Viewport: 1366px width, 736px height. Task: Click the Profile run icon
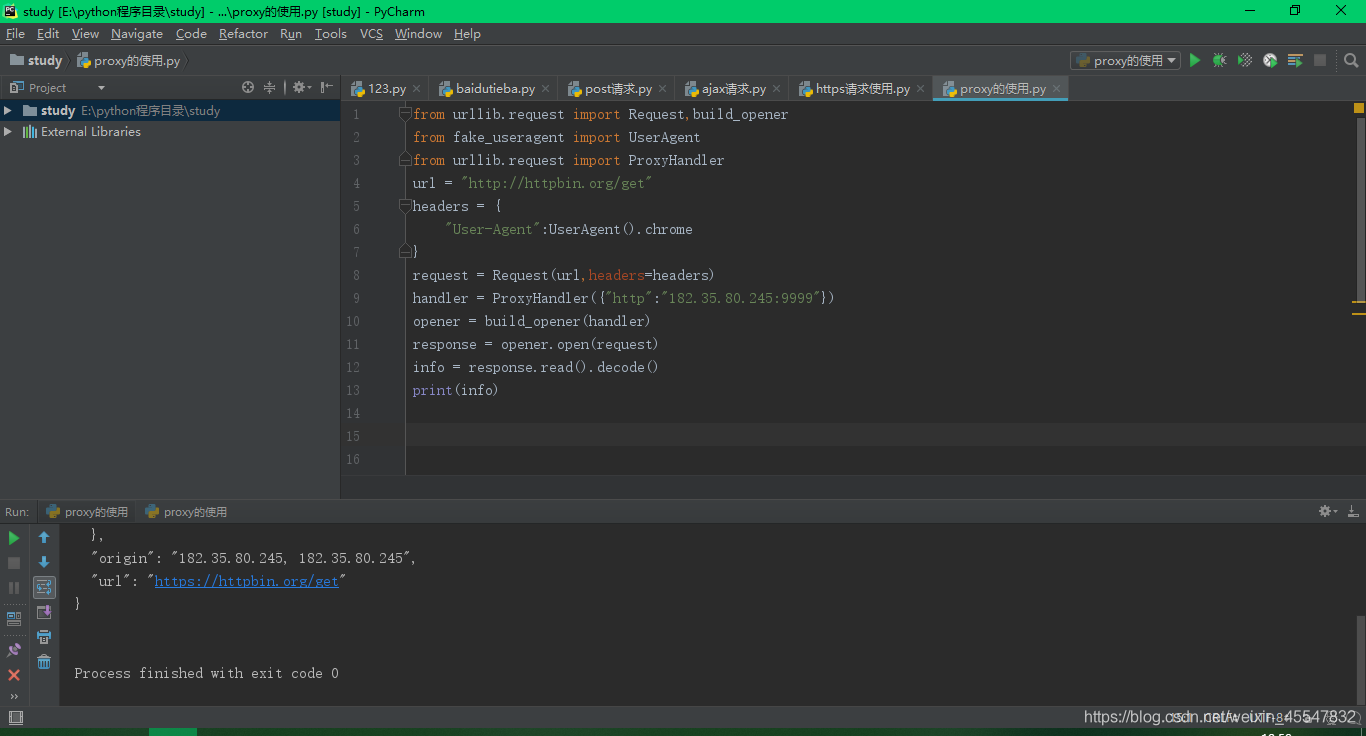pos(1270,61)
